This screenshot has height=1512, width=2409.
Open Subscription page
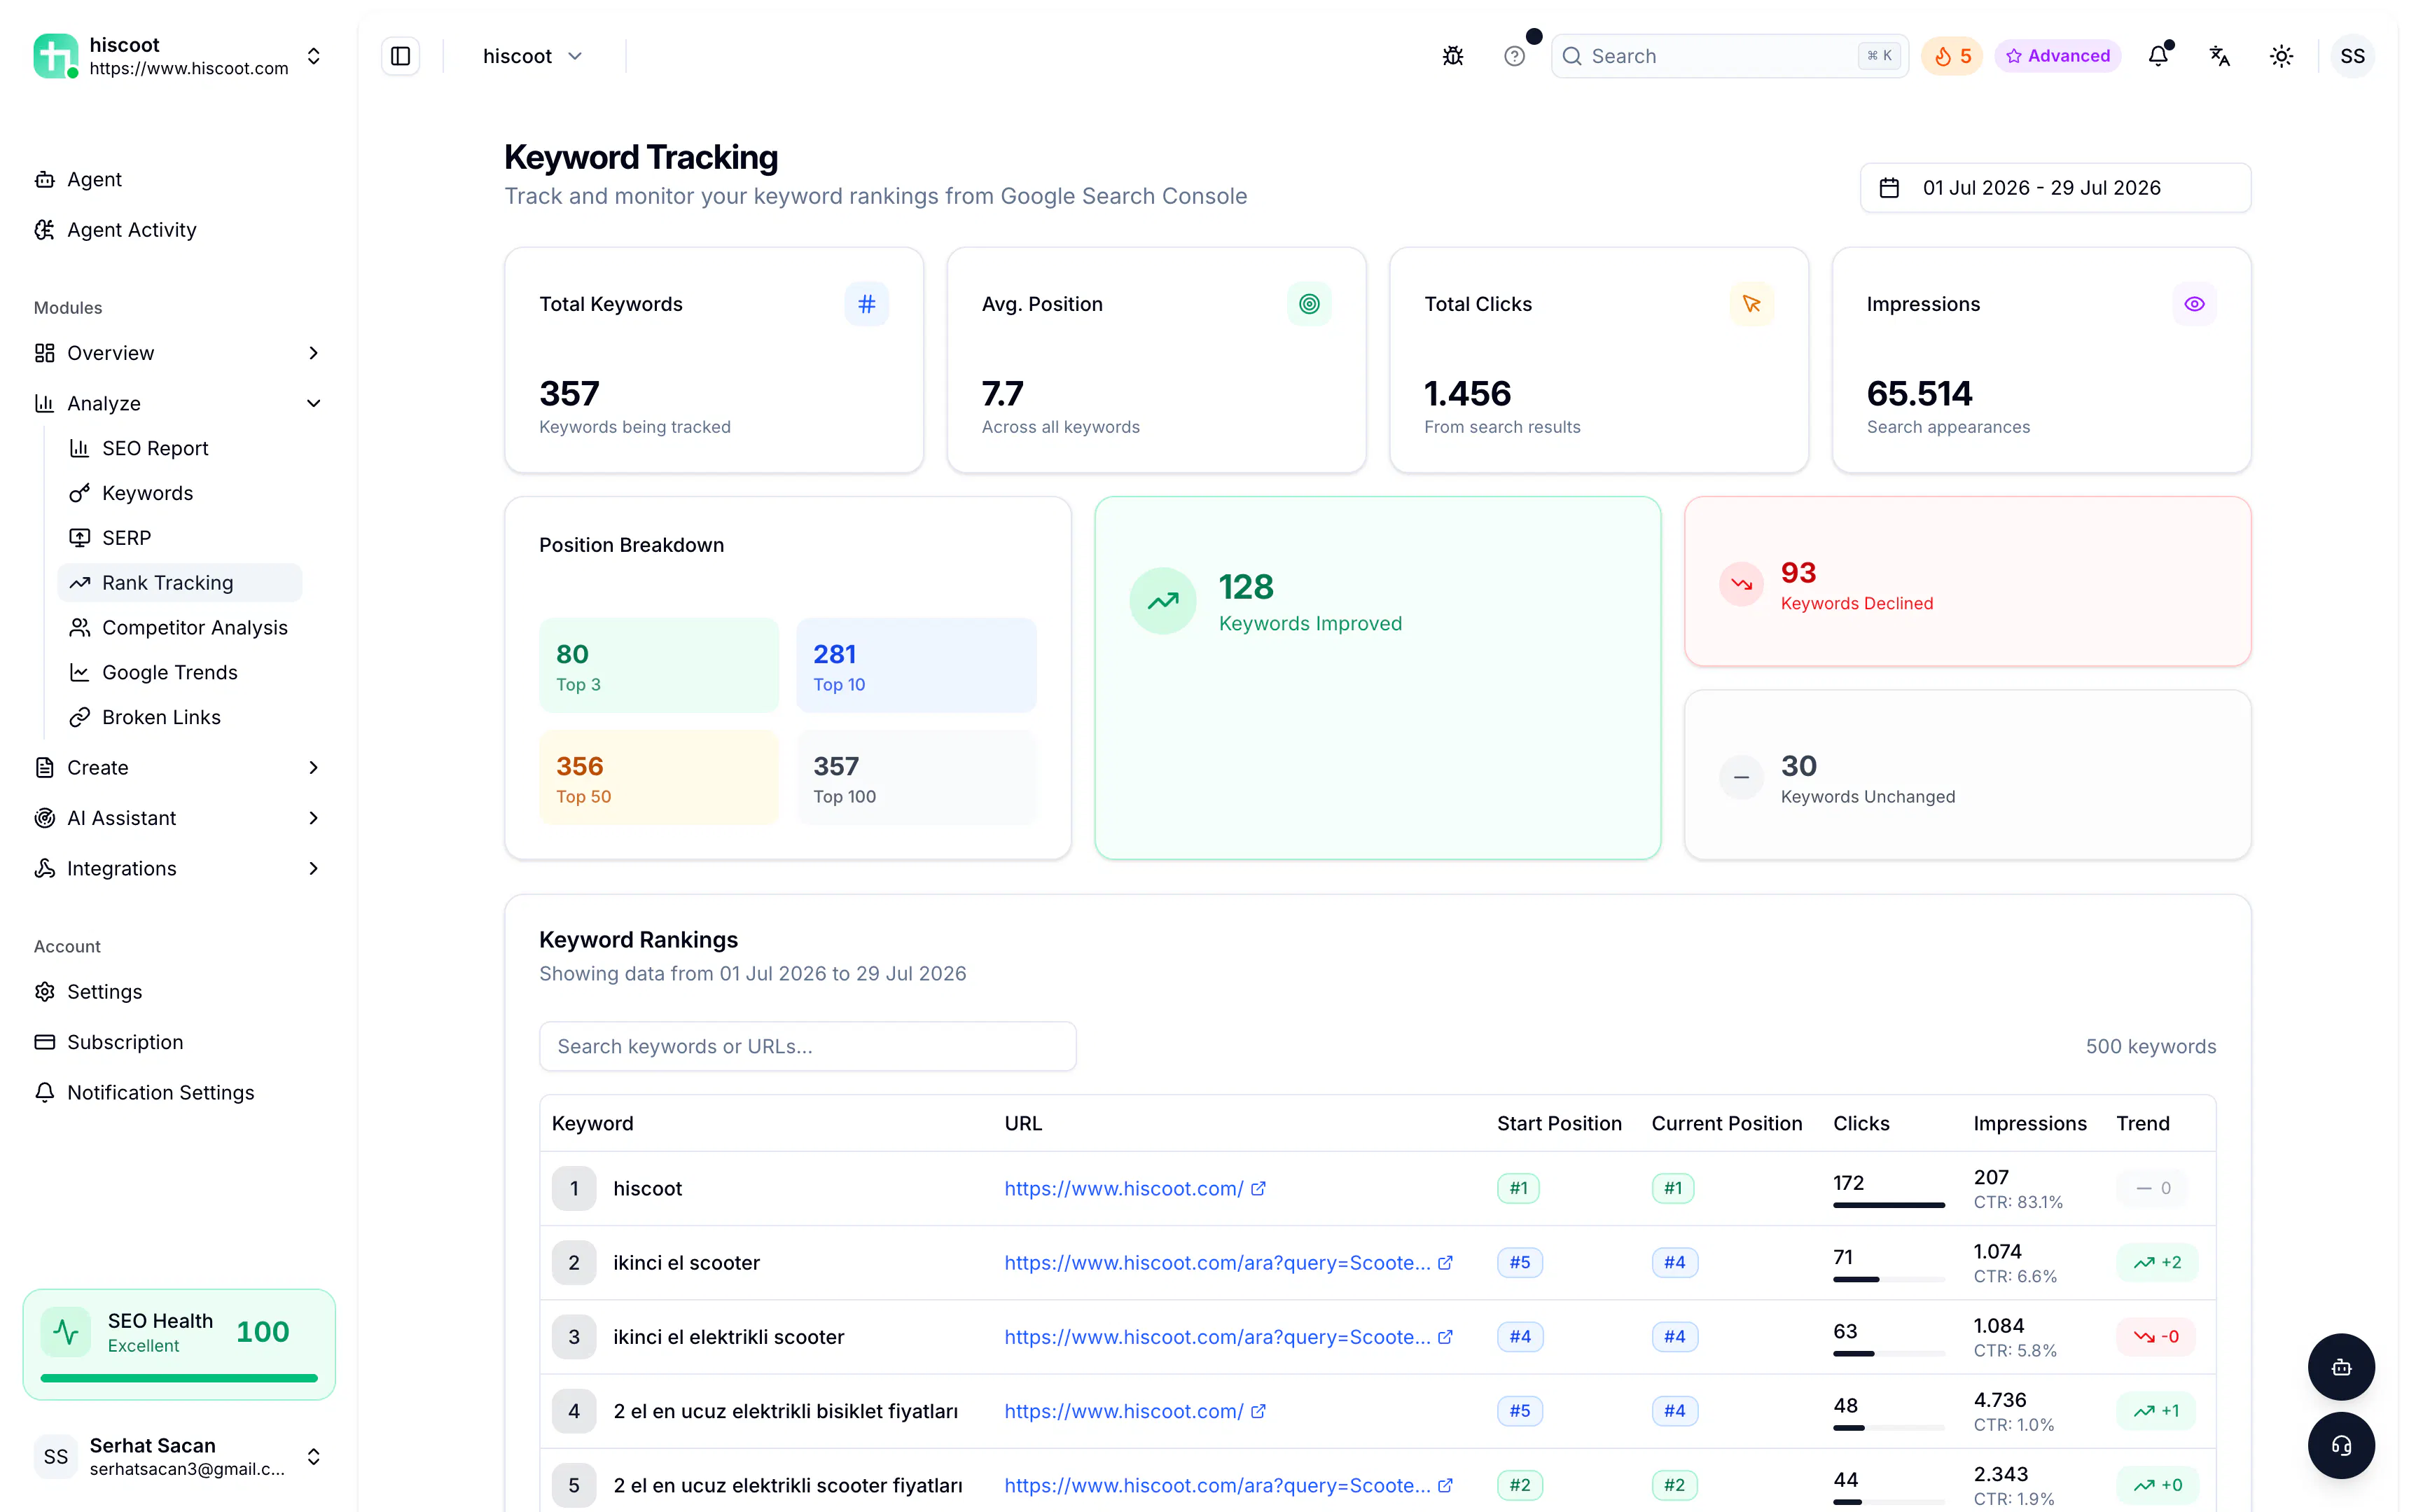coord(178,1042)
